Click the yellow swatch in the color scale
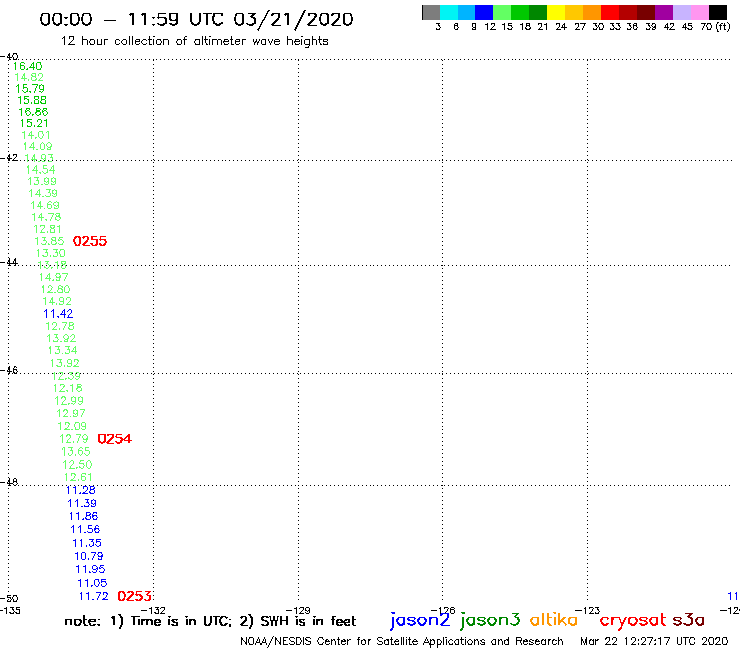 tap(556, 12)
